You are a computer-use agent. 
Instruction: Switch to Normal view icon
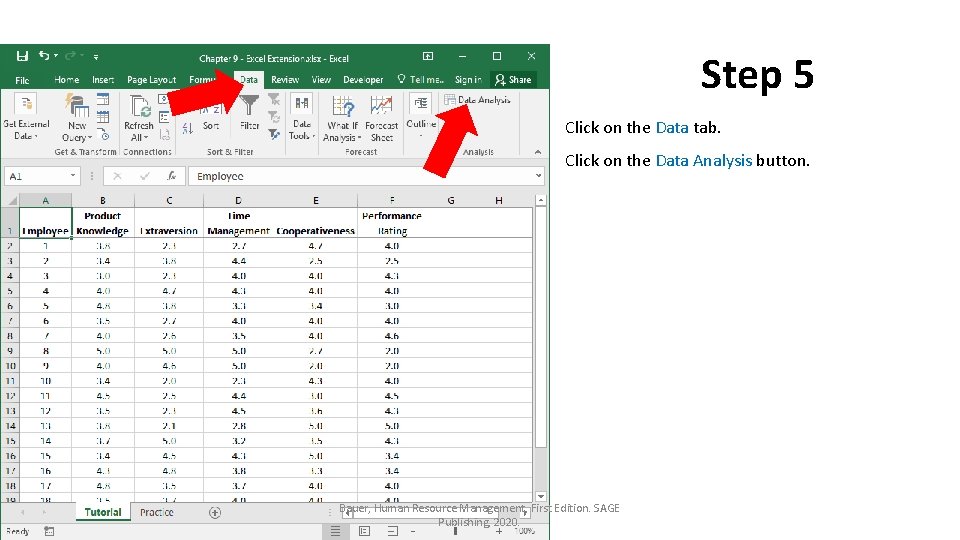335,531
